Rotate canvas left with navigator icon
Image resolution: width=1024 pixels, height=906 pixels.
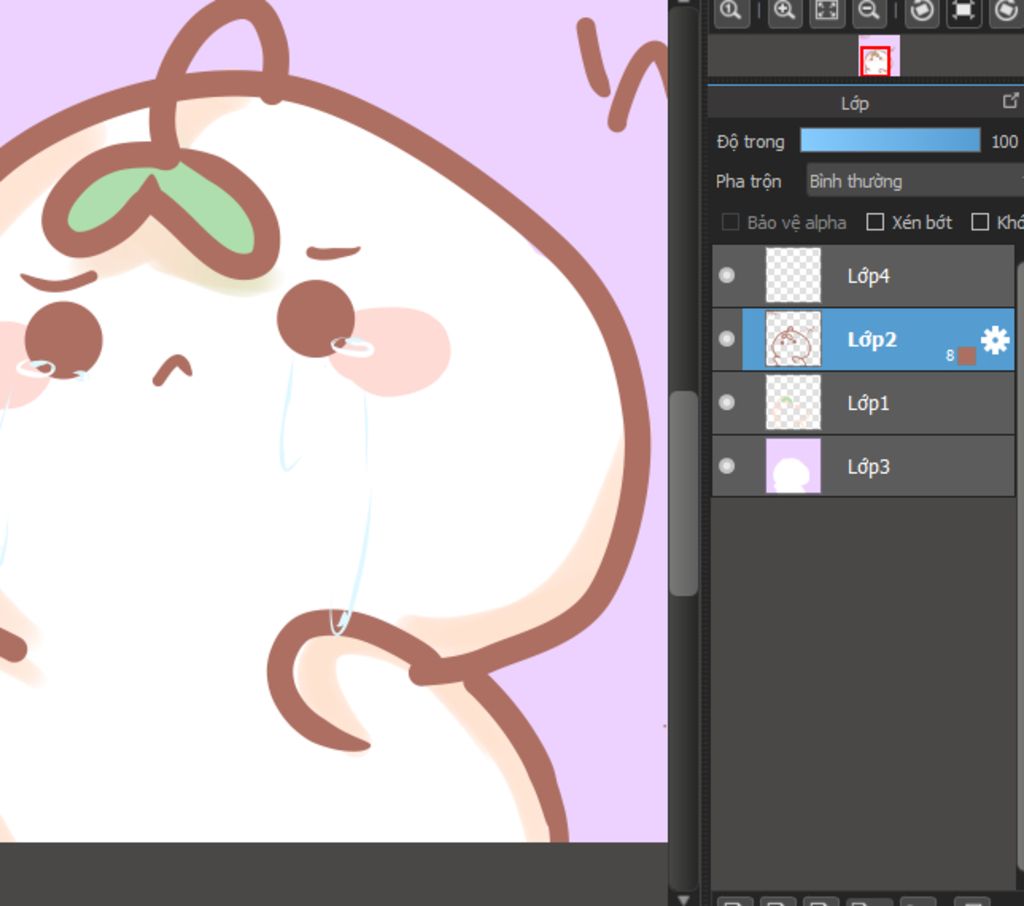point(921,11)
